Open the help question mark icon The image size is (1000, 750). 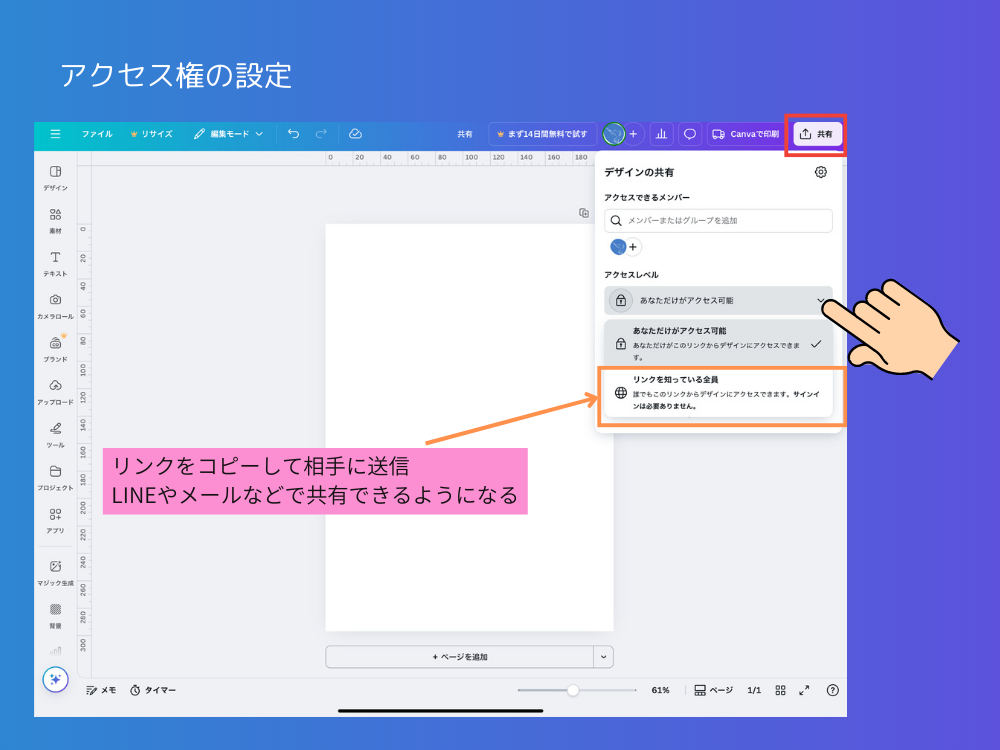pos(832,690)
